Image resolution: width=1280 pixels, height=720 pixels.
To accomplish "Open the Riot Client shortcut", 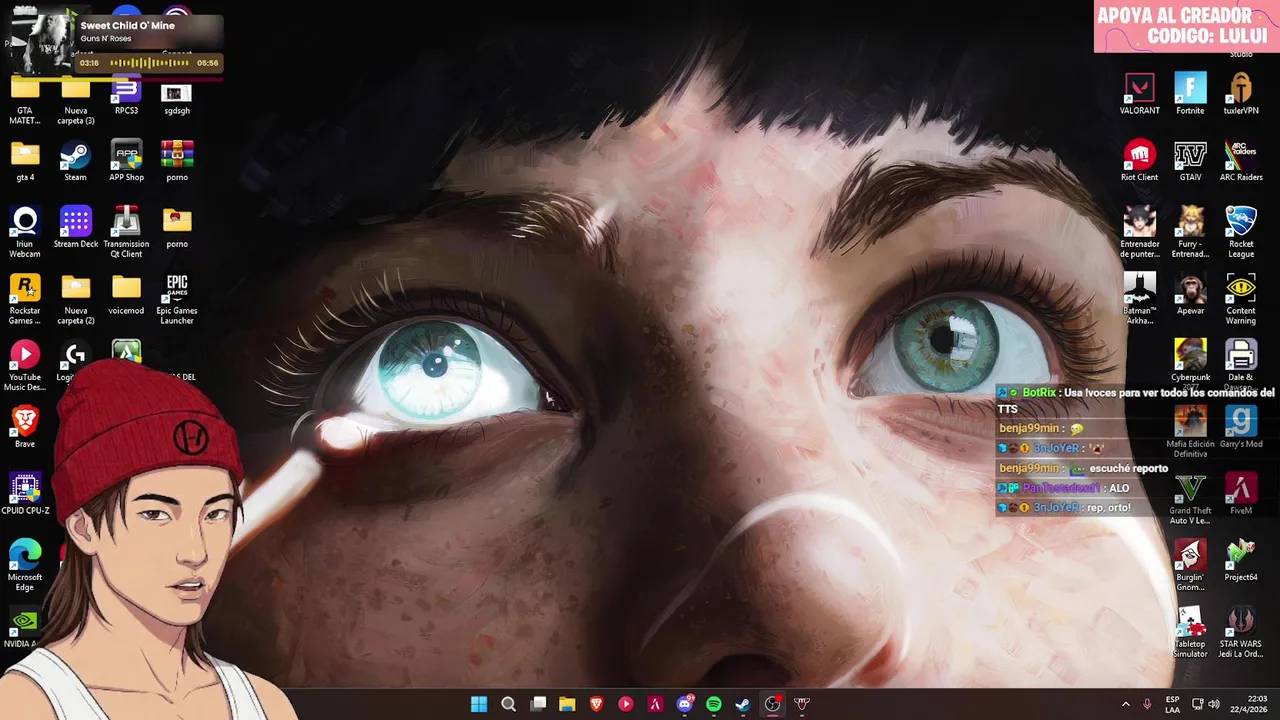I will (1139, 161).
